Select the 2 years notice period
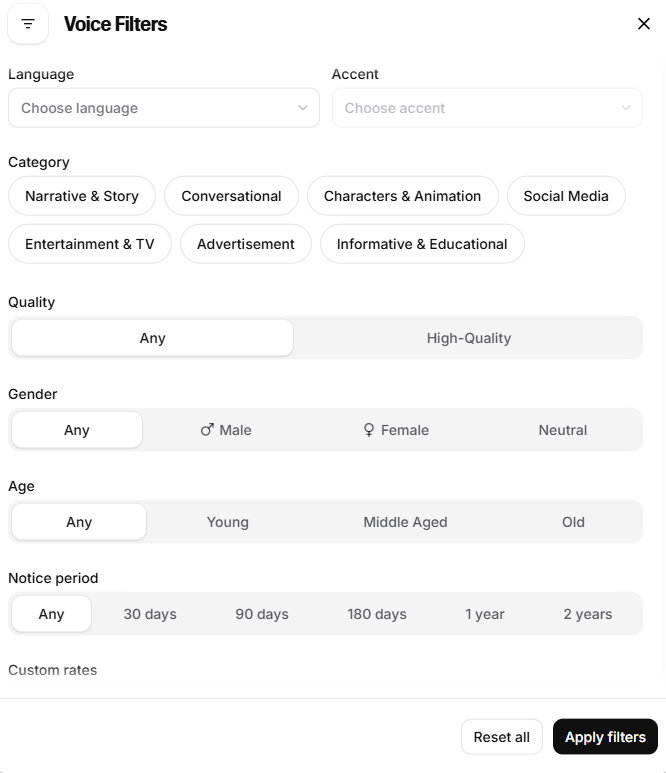Viewport: 666px width, 773px height. 587,614
